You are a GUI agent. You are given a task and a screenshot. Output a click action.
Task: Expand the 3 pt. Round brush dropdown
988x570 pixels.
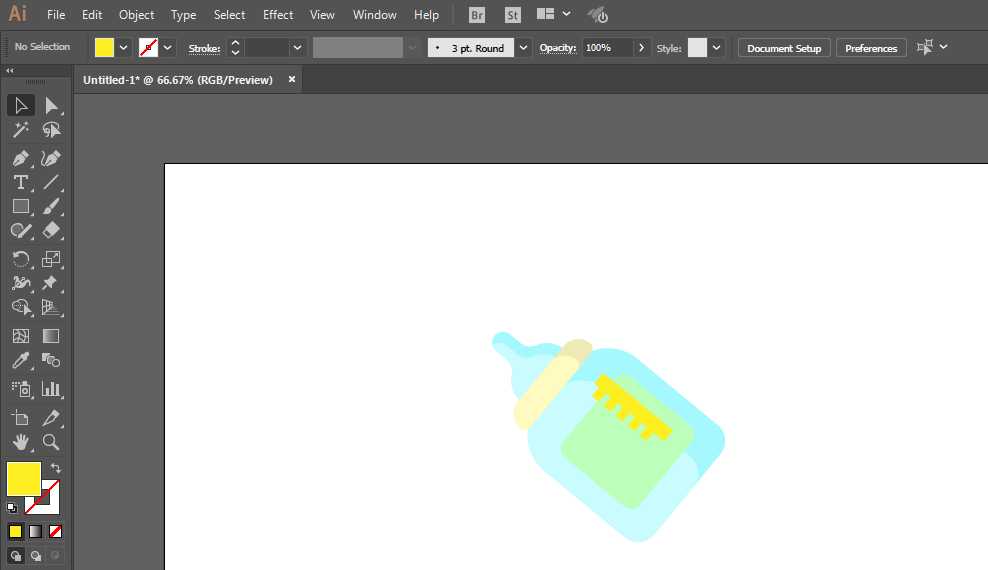523,48
